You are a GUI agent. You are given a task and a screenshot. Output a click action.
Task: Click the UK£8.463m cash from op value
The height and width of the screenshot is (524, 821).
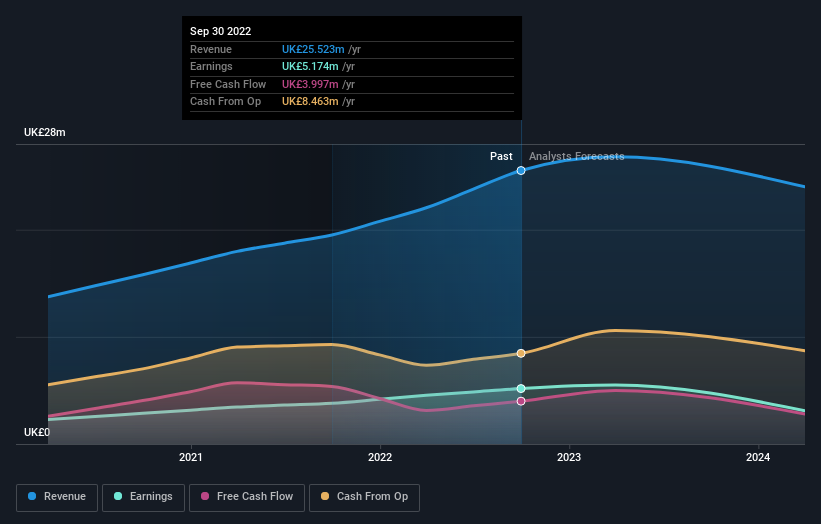click(x=310, y=102)
